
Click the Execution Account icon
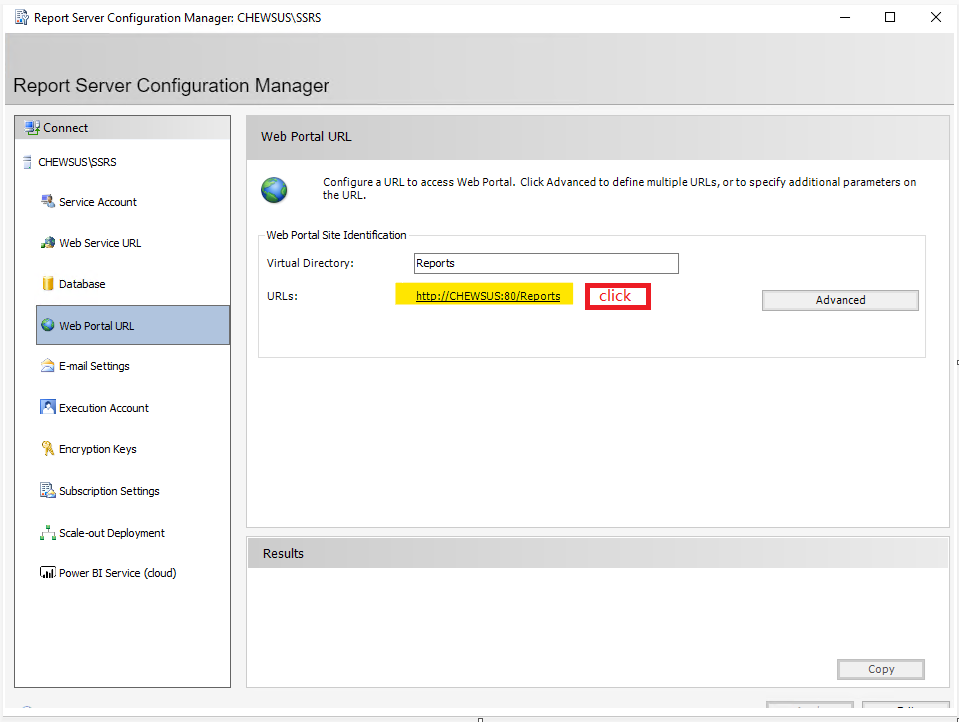(x=48, y=407)
